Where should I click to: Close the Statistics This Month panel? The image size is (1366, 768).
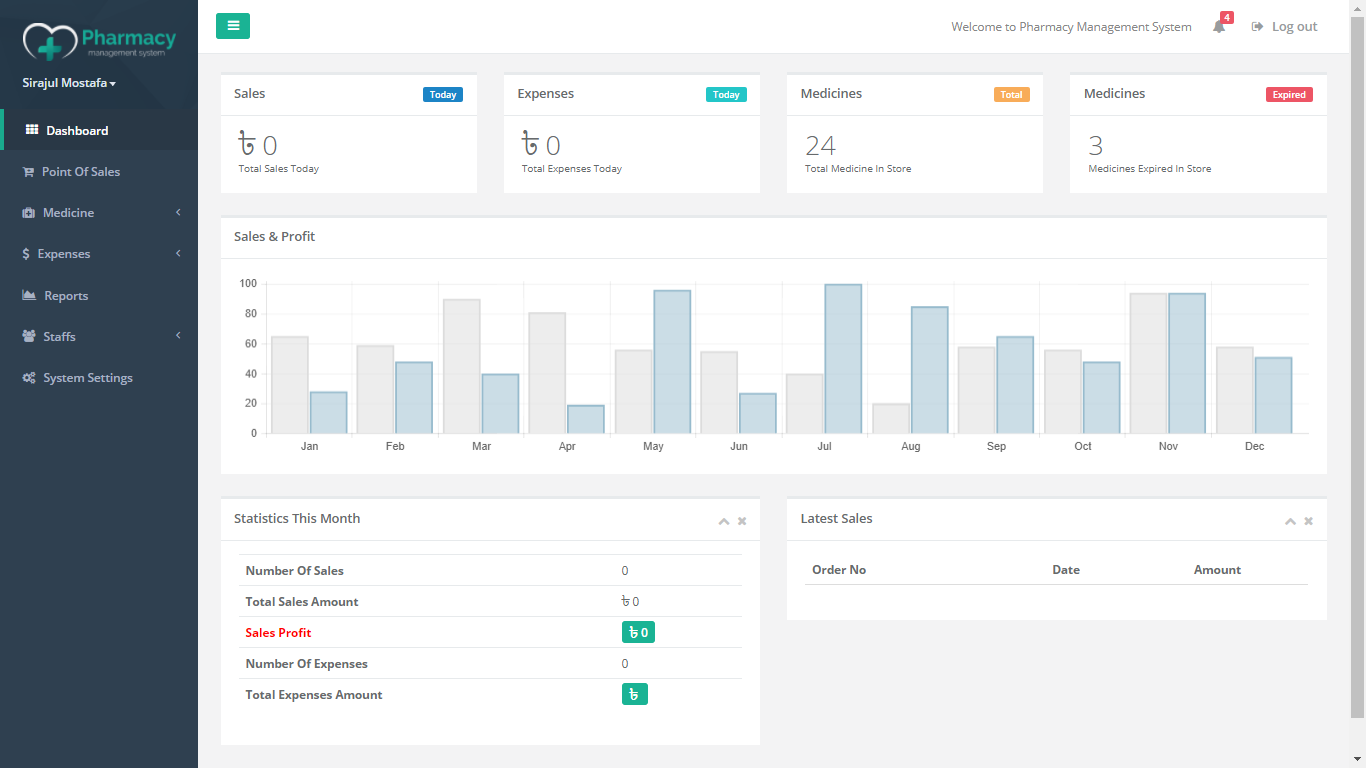tap(742, 521)
